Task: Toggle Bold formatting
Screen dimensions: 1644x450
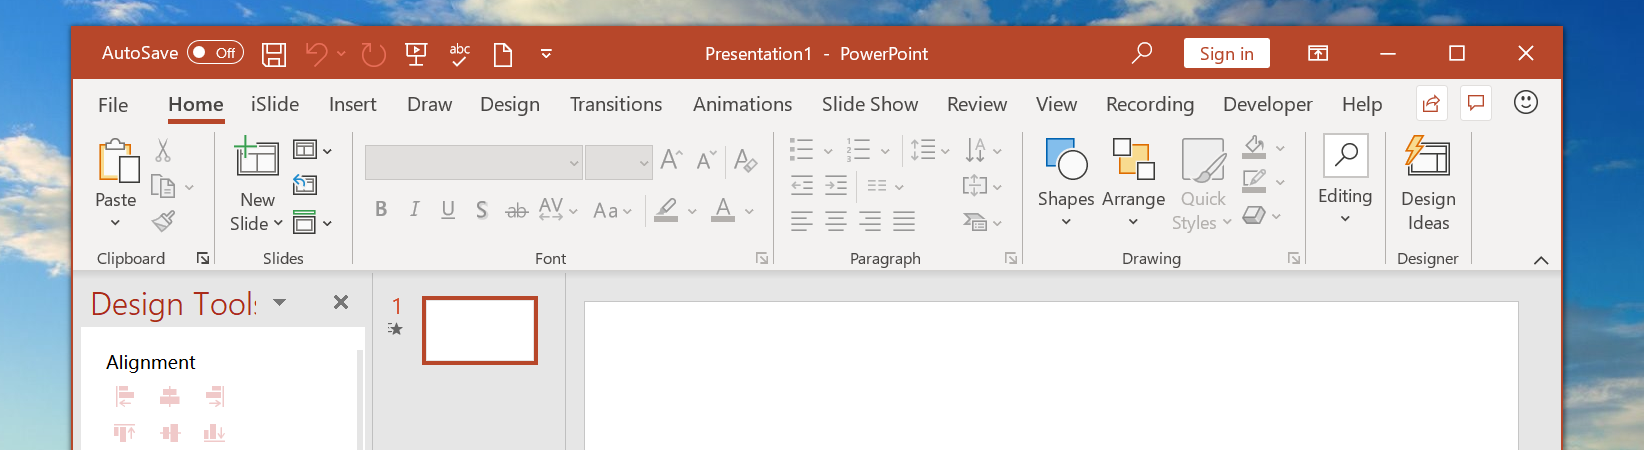Action: click(x=381, y=209)
